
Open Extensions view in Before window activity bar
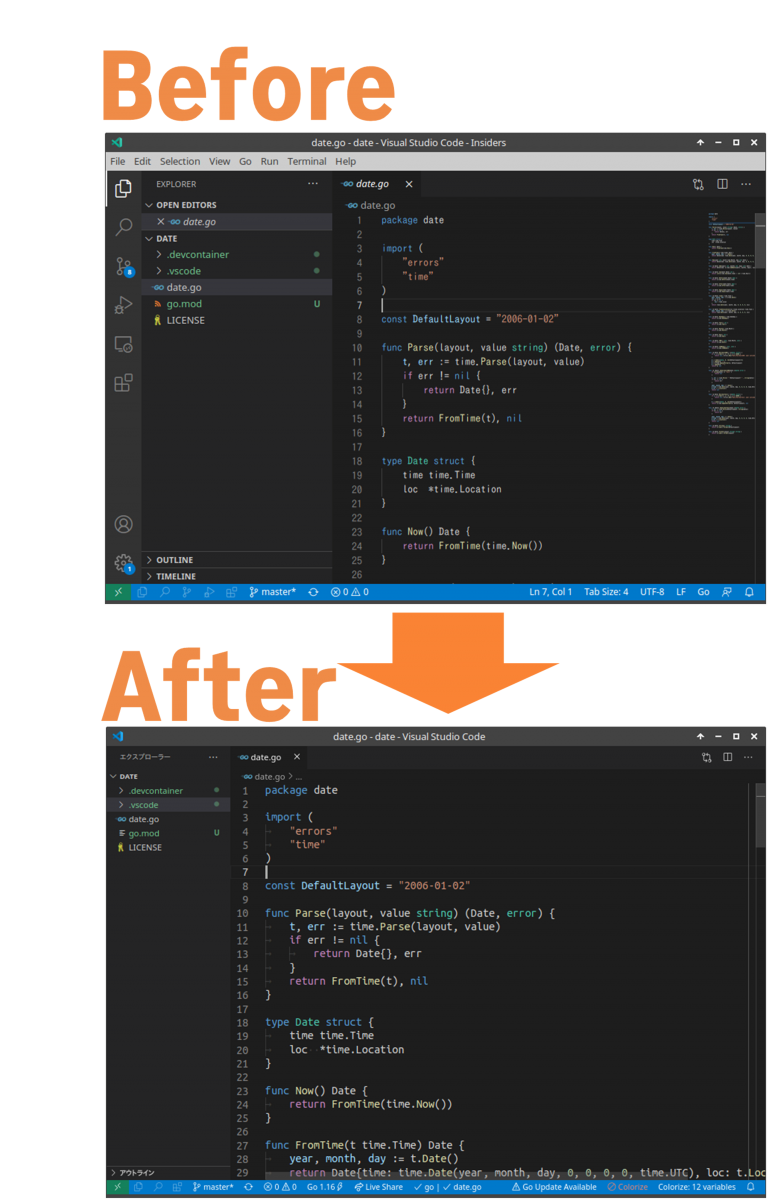pyautogui.click(x=123, y=383)
